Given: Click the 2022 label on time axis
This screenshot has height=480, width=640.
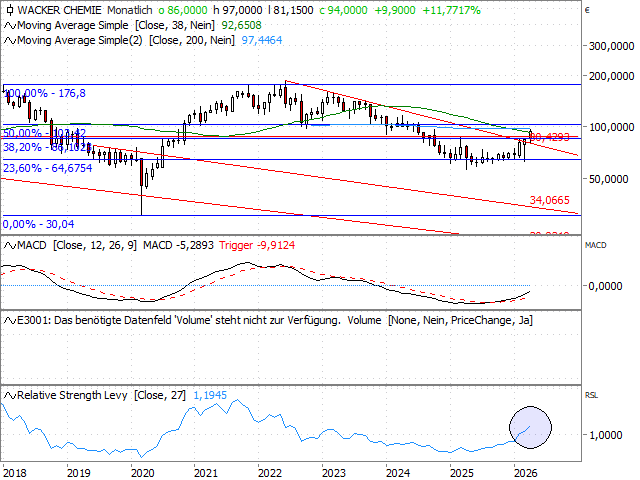Looking at the screenshot, I should pyautogui.click(x=270, y=473).
